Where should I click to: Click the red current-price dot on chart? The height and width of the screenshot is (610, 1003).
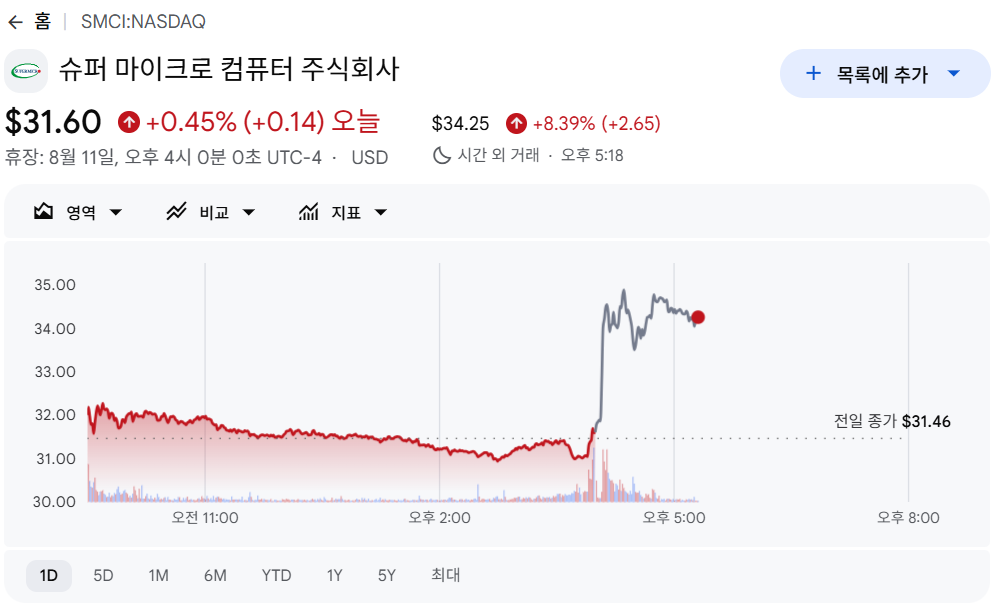click(698, 317)
